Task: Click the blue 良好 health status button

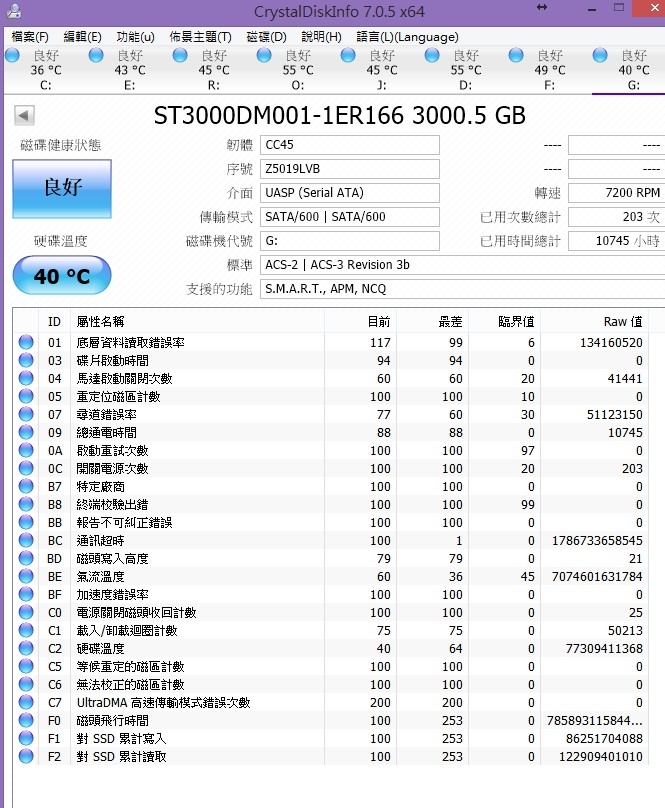Action: pos(62,189)
